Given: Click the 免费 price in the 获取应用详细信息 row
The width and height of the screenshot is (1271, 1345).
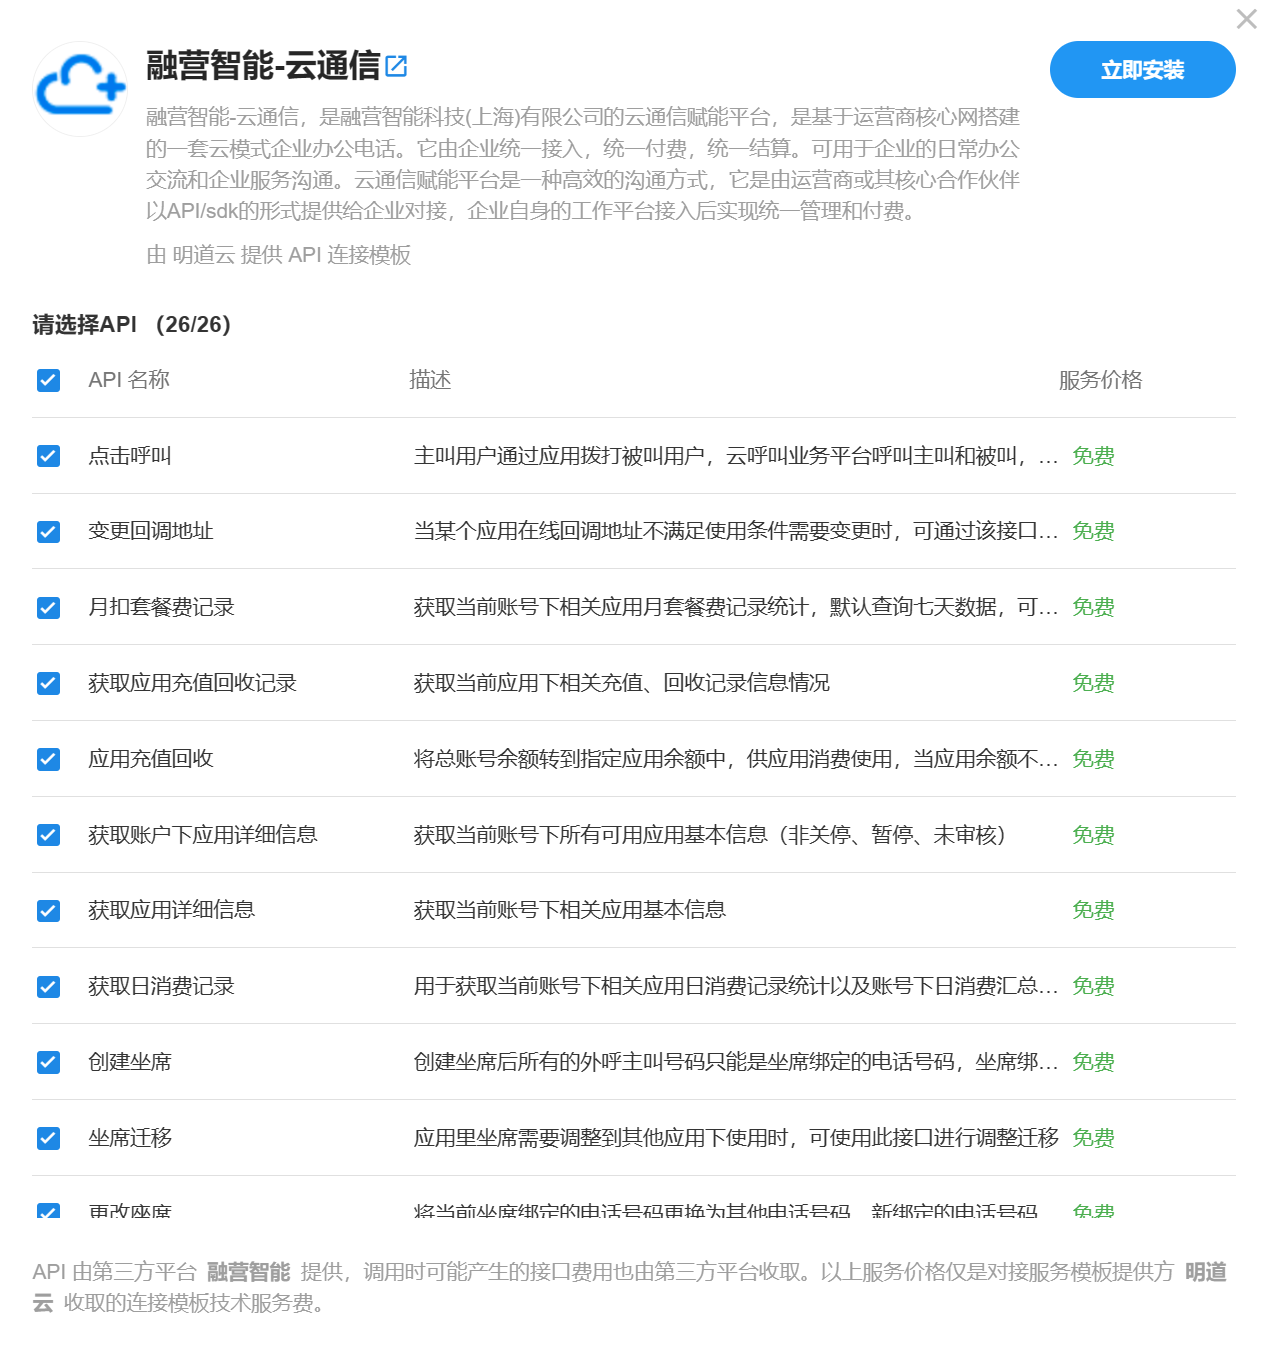Looking at the screenshot, I should pyautogui.click(x=1093, y=910).
